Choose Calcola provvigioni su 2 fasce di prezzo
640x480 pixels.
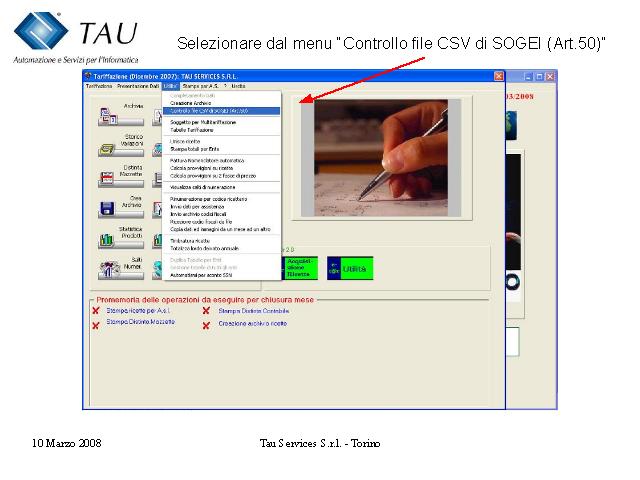tap(221, 176)
